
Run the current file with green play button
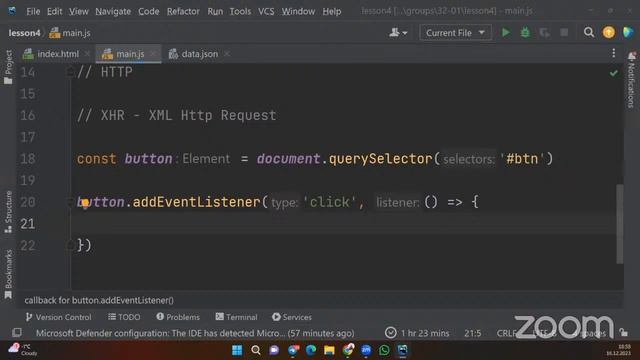[x=505, y=32]
